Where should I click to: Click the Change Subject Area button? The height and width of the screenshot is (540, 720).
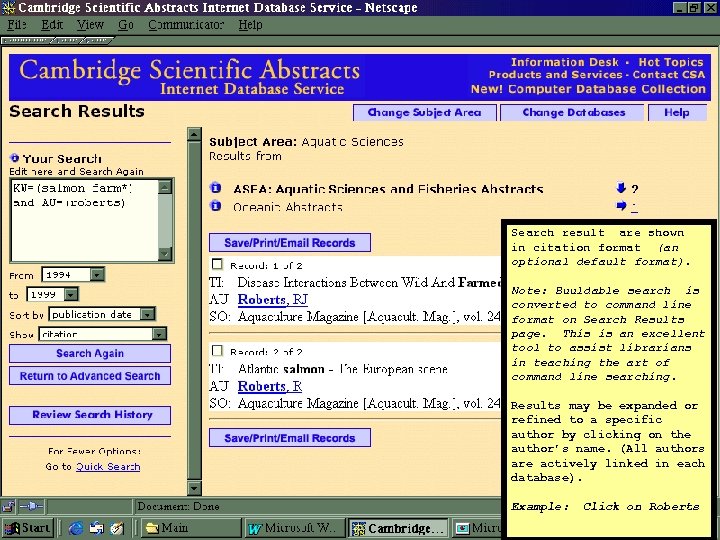(425, 112)
